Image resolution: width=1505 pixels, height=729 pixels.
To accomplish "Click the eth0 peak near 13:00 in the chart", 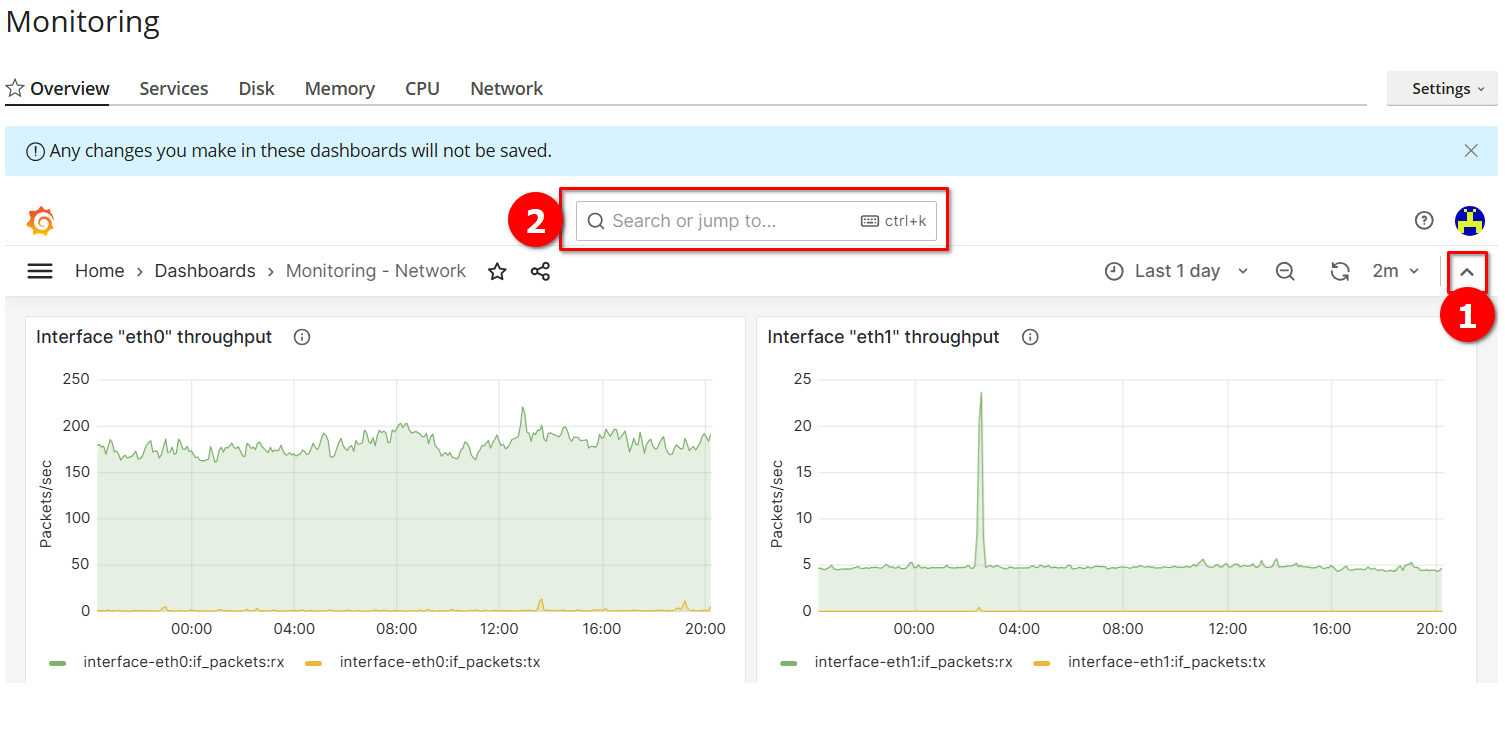I will click(523, 408).
